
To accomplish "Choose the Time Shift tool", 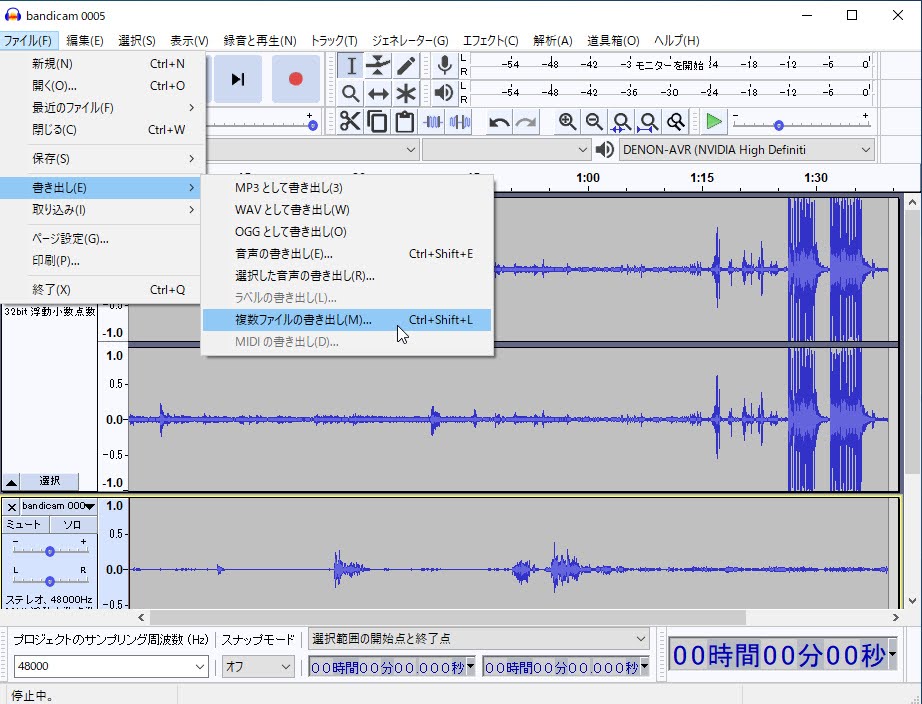I will pyautogui.click(x=378, y=94).
